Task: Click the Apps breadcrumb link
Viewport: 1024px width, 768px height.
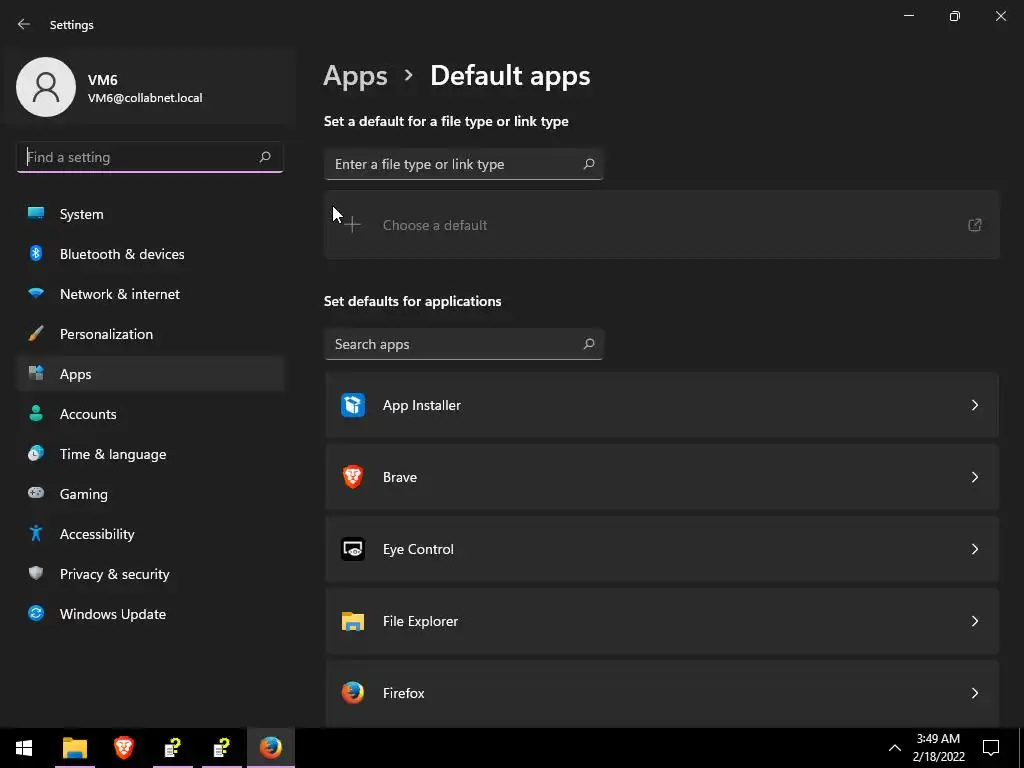Action: [355, 76]
